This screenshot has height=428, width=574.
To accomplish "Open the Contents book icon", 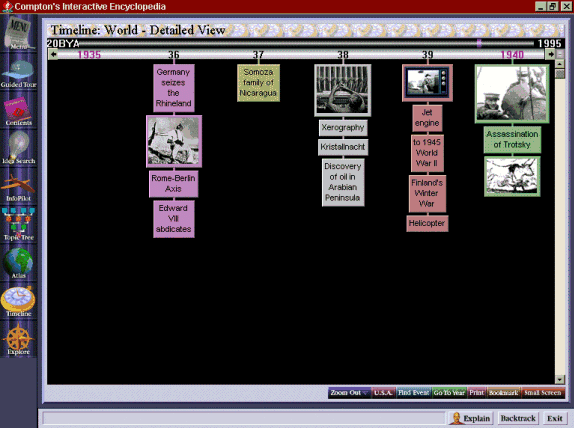I will tap(18, 112).
